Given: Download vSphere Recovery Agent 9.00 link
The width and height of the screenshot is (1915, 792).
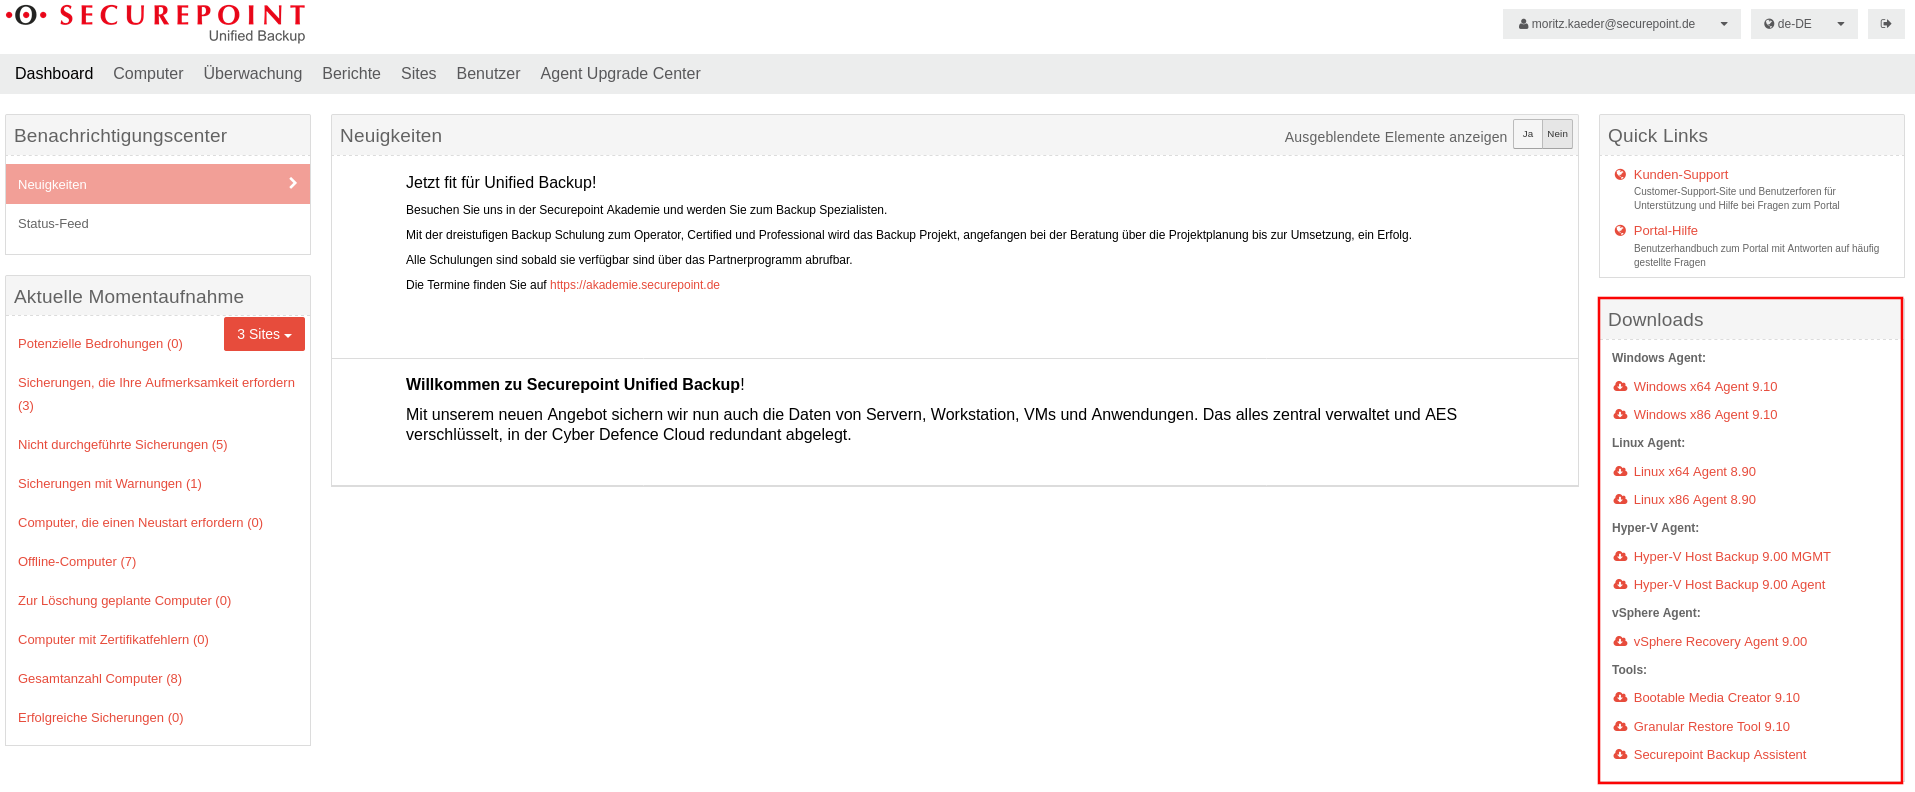Looking at the screenshot, I should (1721, 641).
